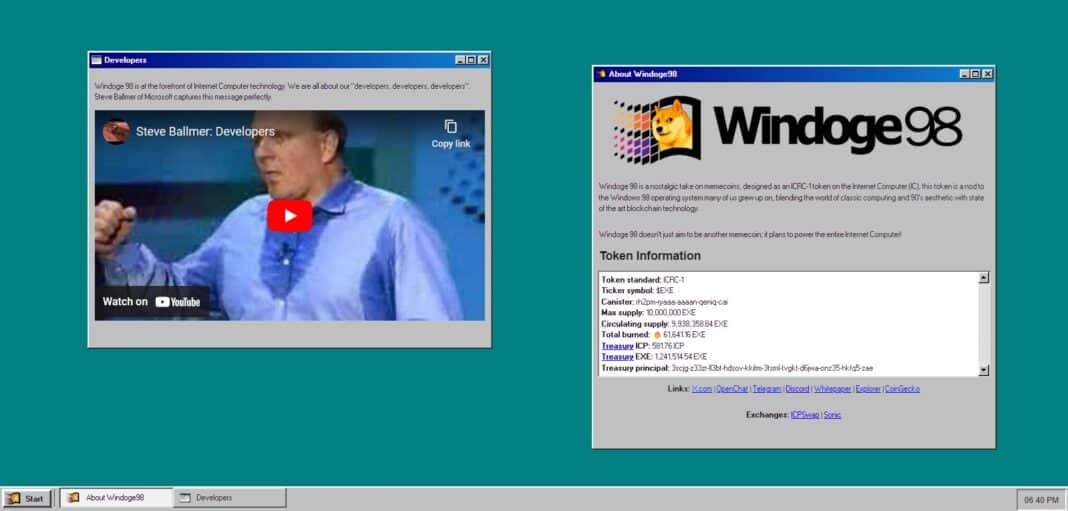Image resolution: width=1068 pixels, height=511 pixels.
Task: Switch to Developers taskbar item
Action: (x=230, y=498)
